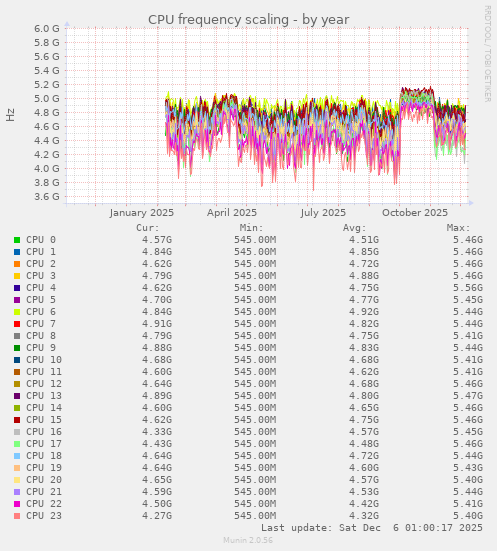
Task: Click CPU 6's average value 4.92G
Action: pos(364,312)
